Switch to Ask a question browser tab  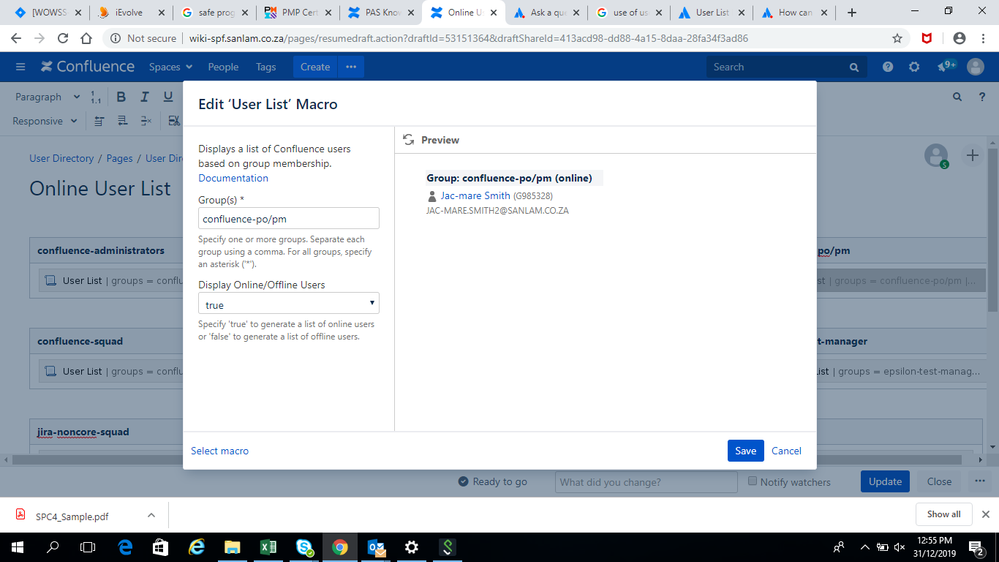[x=547, y=12]
